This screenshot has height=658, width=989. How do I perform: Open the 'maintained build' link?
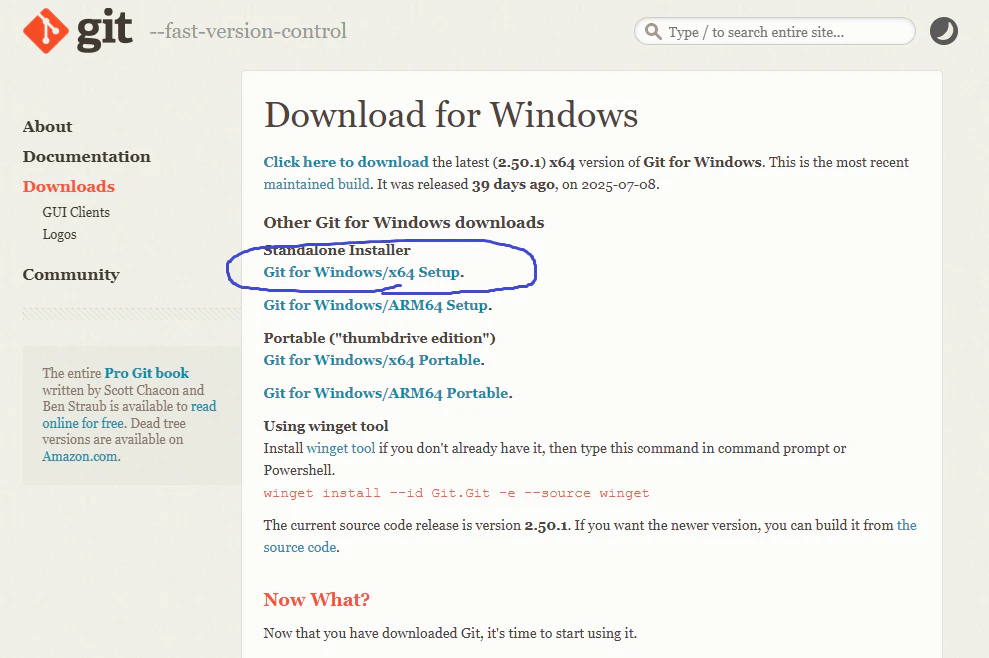pyautogui.click(x=317, y=184)
